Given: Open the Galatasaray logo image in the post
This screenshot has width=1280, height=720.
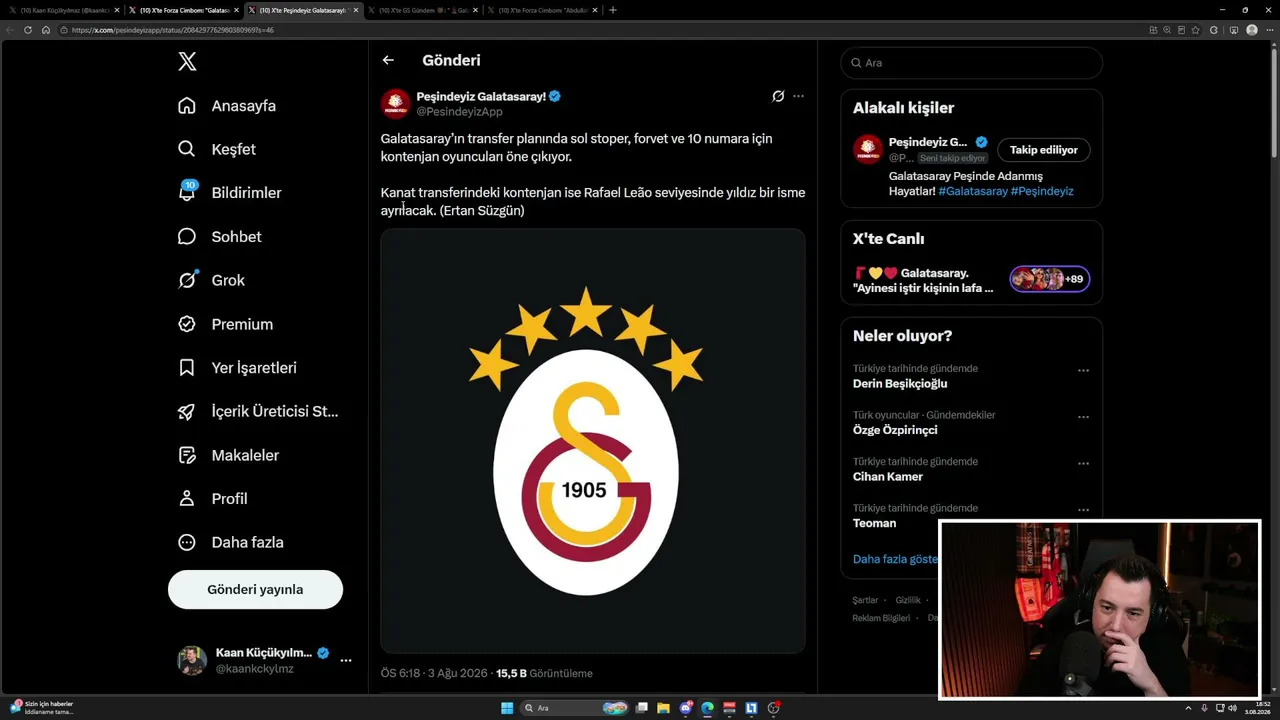Looking at the screenshot, I should [x=593, y=441].
